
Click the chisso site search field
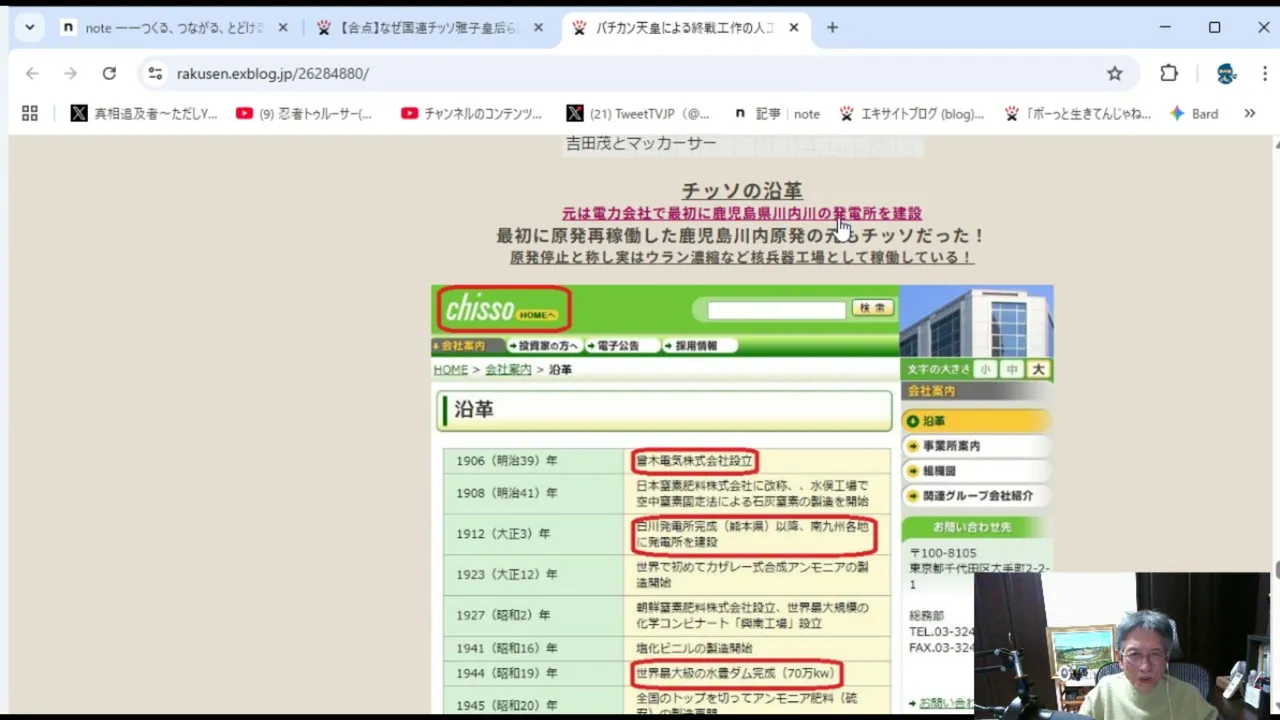(x=777, y=310)
